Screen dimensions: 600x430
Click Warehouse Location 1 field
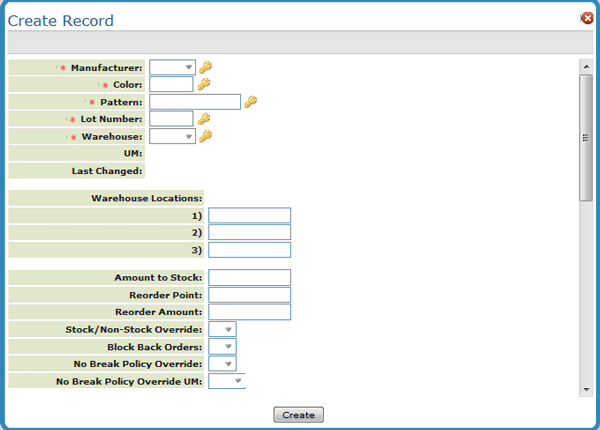pyautogui.click(x=249, y=215)
